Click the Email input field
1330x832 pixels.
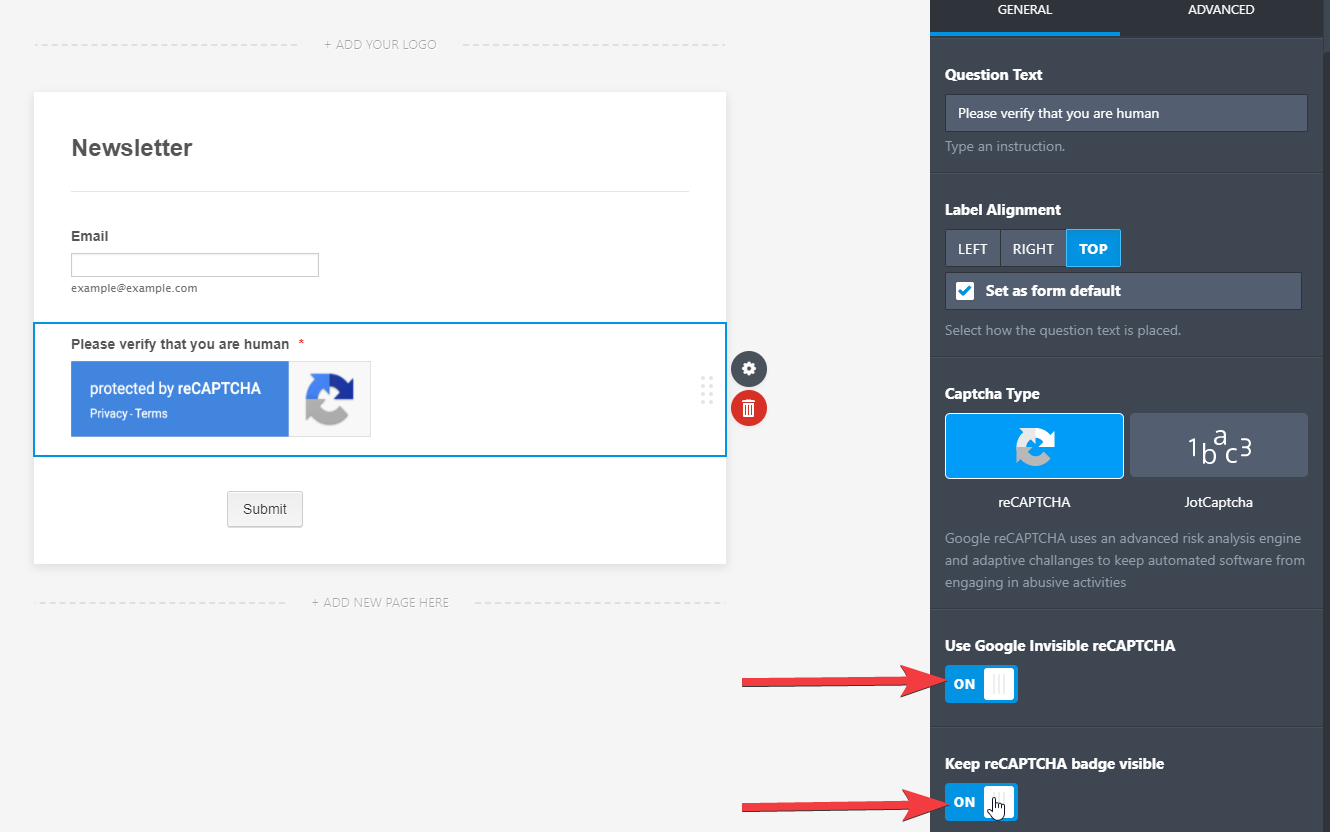(x=195, y=265)
